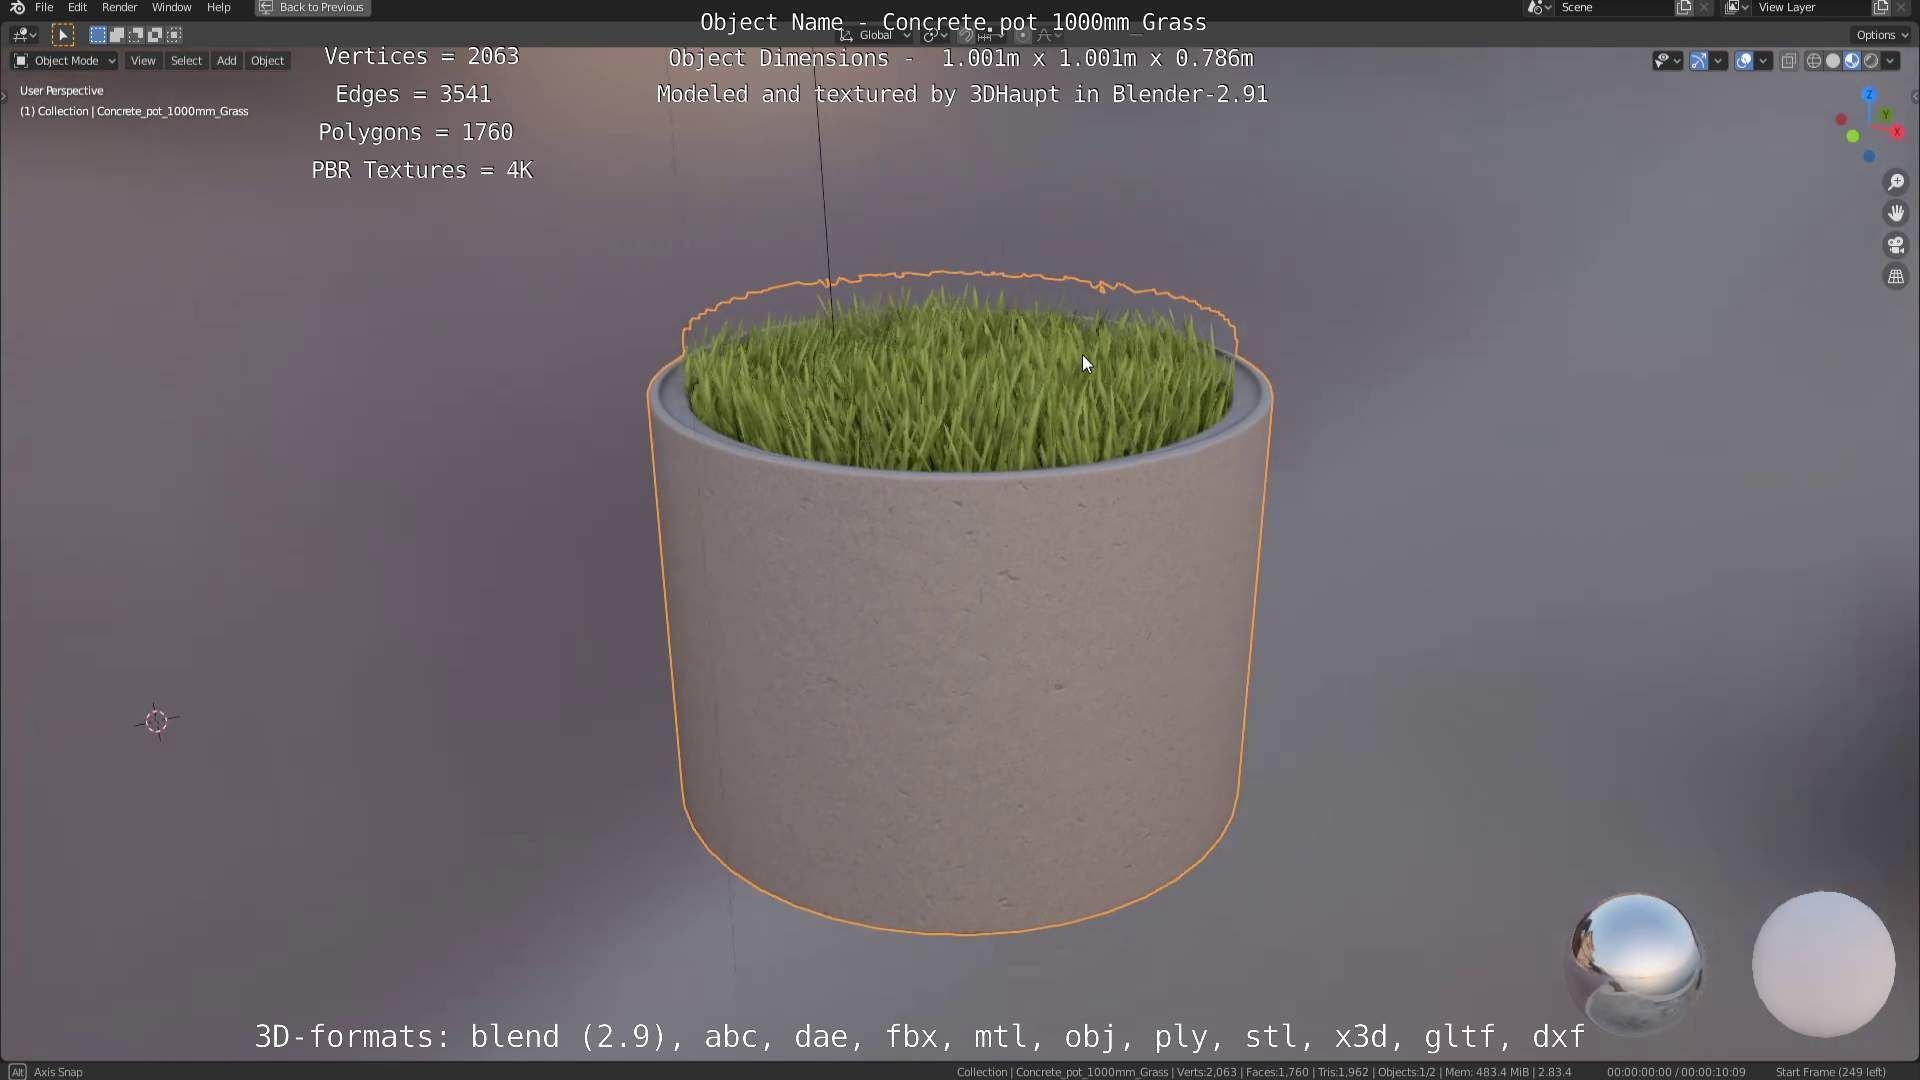Expand the right sidebar arrow

coord(1914,97)
